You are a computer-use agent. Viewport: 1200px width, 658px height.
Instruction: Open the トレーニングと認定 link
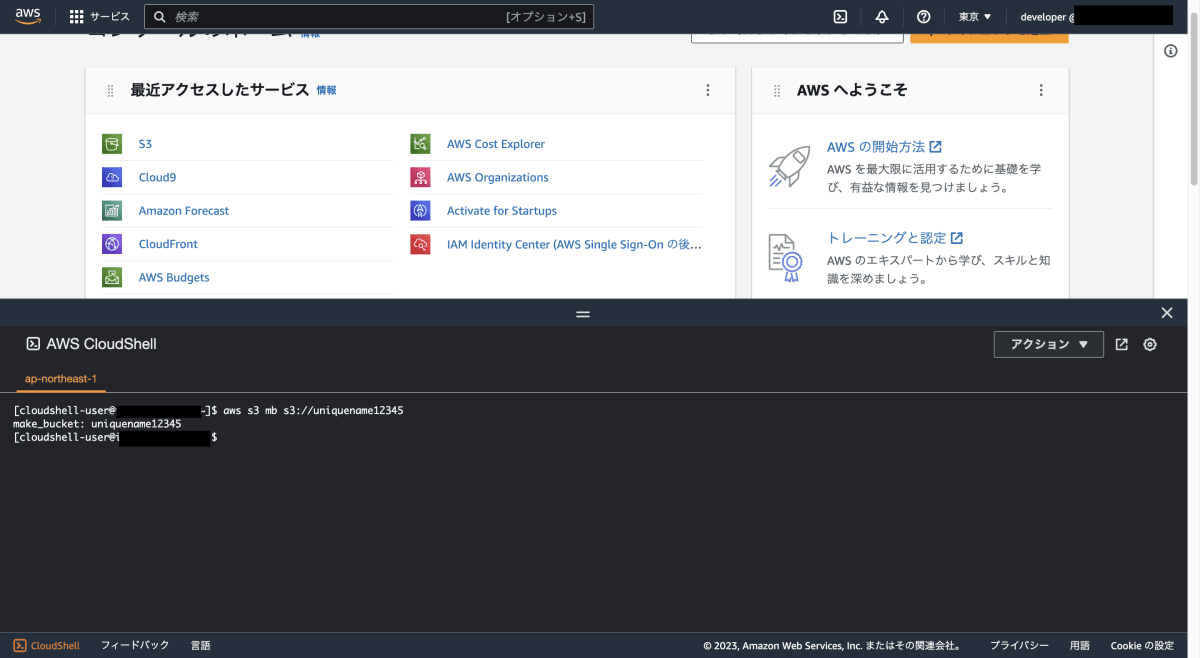895,238
